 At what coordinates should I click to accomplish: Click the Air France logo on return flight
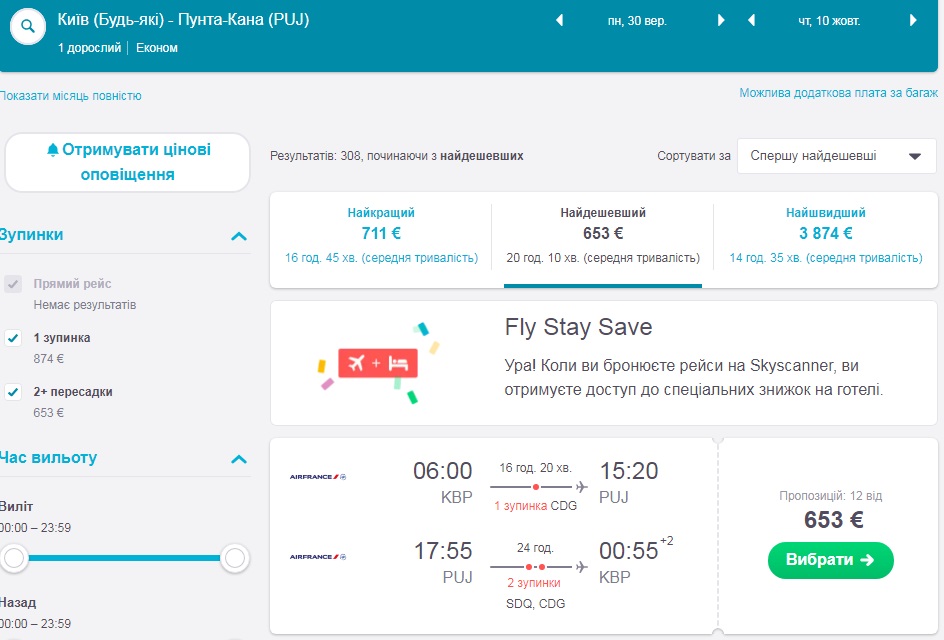coord(317,556)
